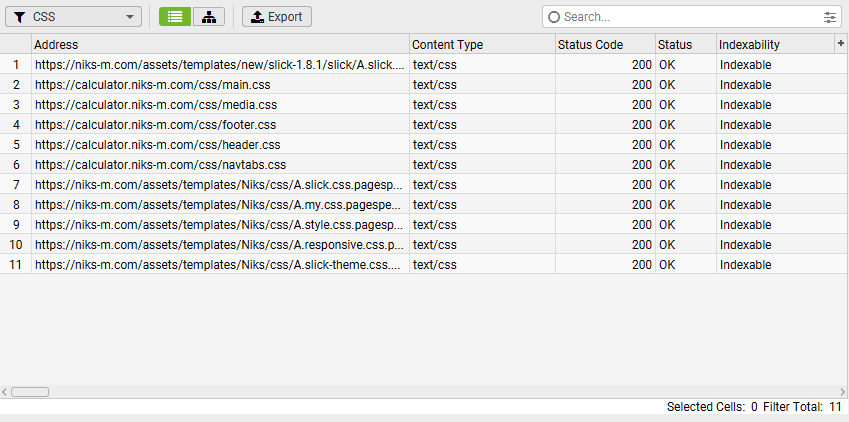The height and width of the screenshot is (422, 849).
Task: Select row number 11
Action: (x=16, y=265)
